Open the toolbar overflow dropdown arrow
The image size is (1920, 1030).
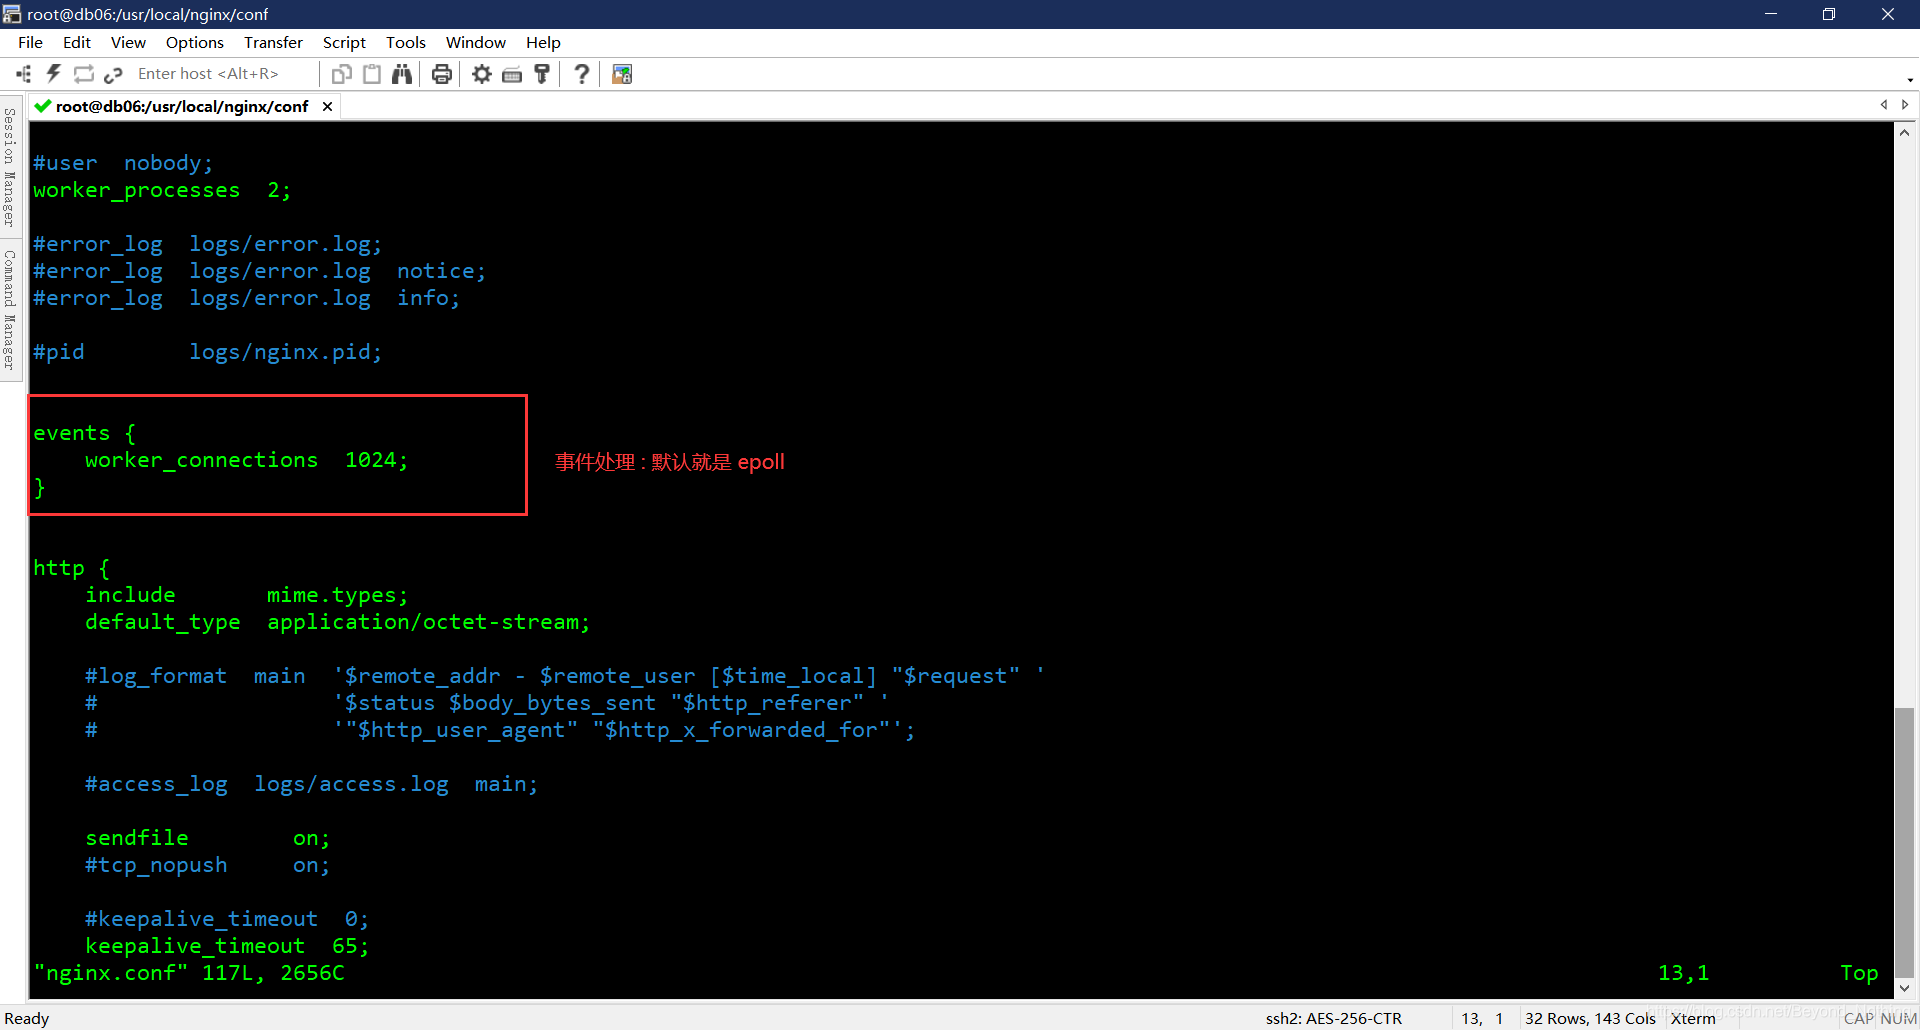click(x=1910, y=80)
